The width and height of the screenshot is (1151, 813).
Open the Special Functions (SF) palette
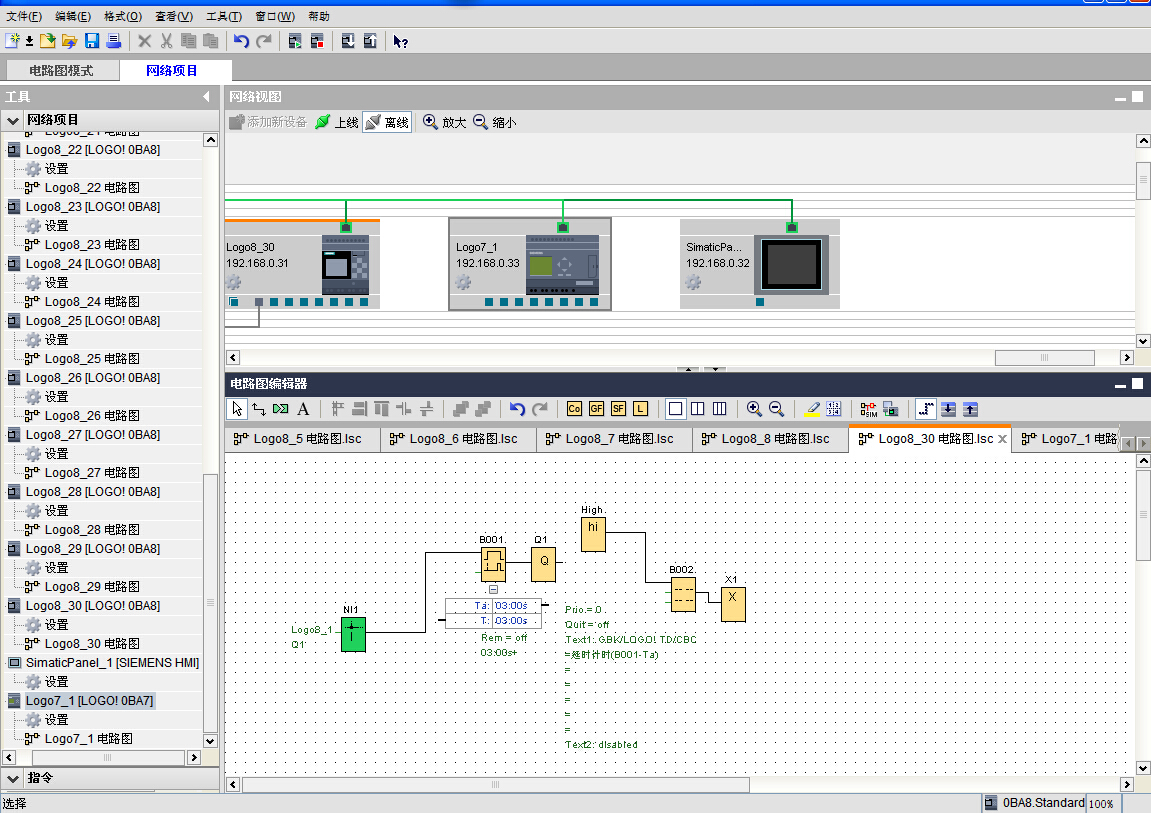pyautogui.click(x=618, y=409)
